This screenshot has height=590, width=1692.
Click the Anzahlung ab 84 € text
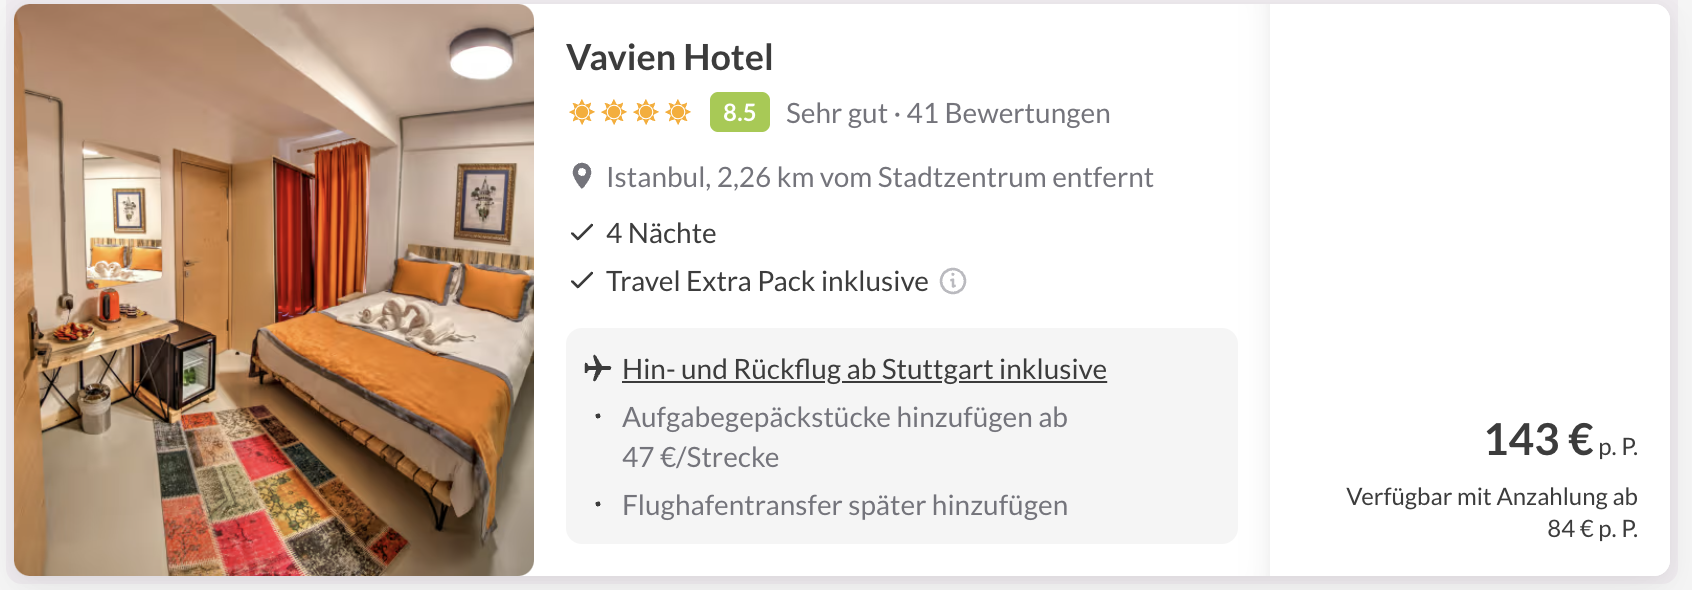click(1491, 512)
